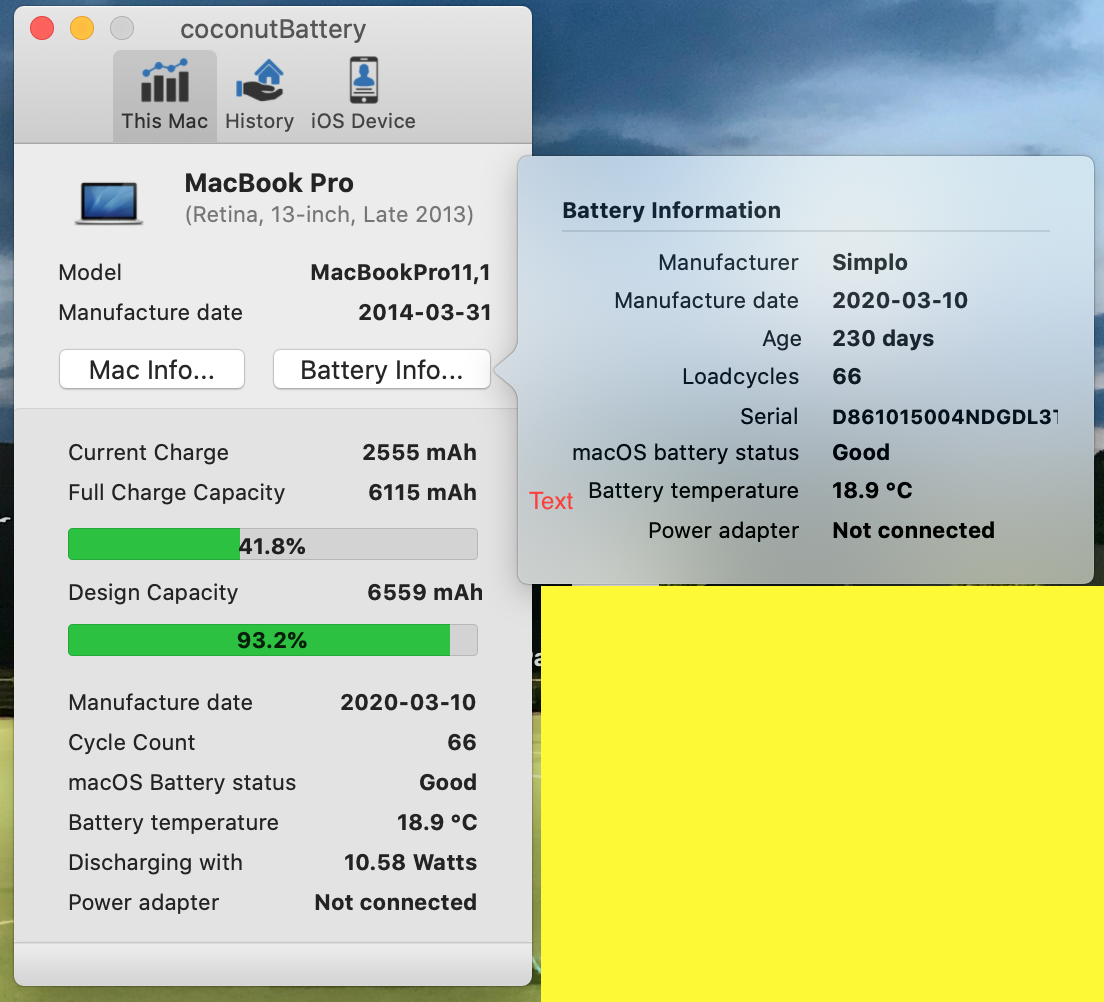Close the coconutBattery window

click(x=42, y=29)
